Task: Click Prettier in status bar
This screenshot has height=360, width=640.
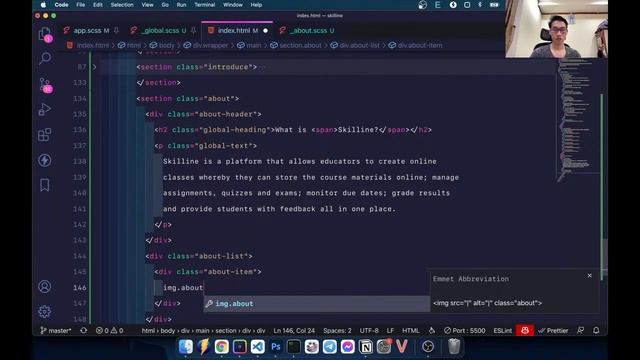Action: point(553,331)
